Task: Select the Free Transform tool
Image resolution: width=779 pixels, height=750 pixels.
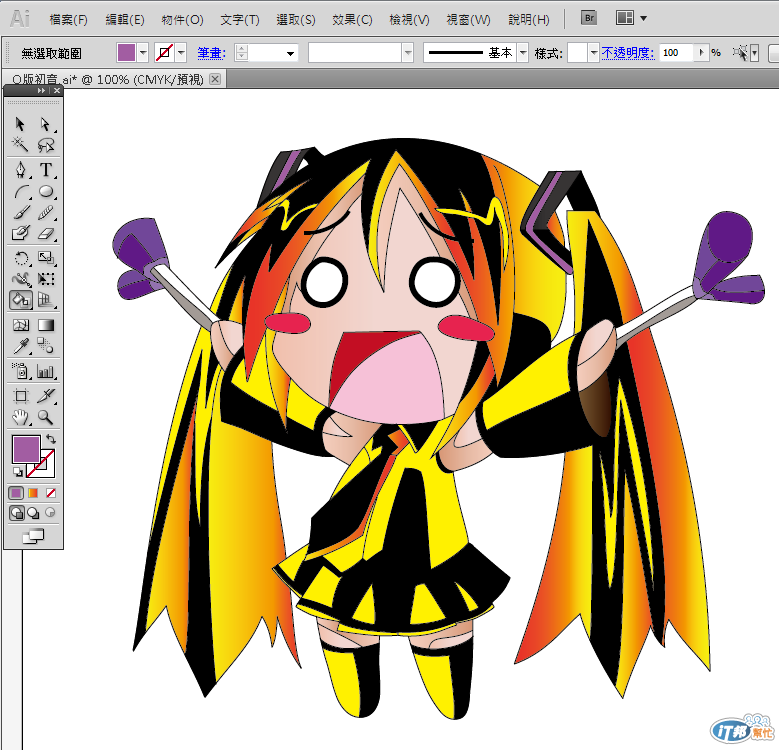Action: pyautogui.click(x=46, y=279)
